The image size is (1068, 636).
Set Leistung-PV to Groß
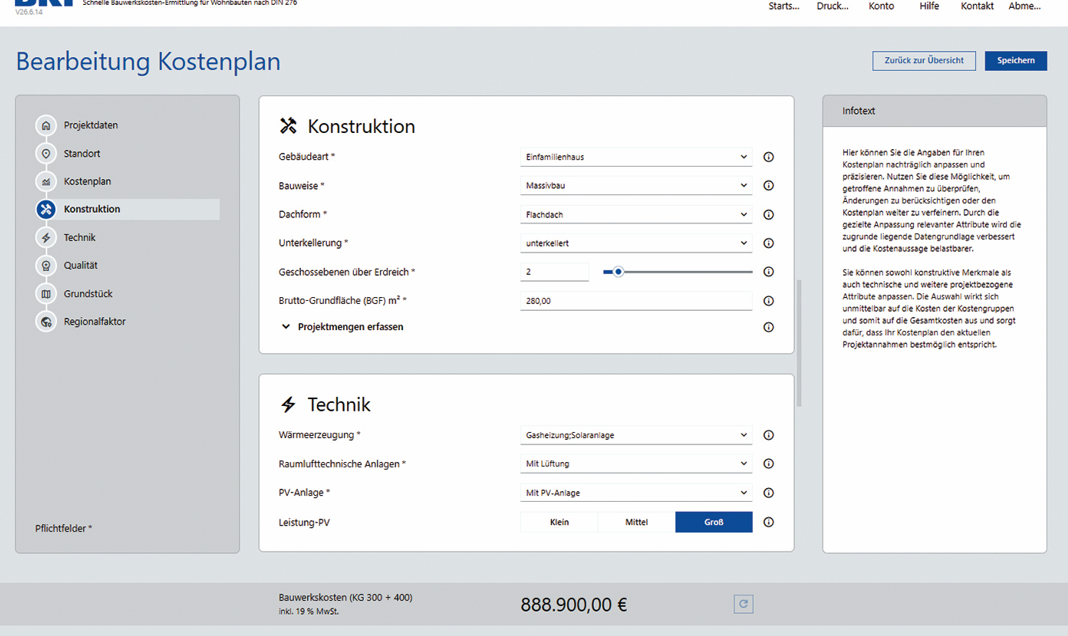click(714, 522)
